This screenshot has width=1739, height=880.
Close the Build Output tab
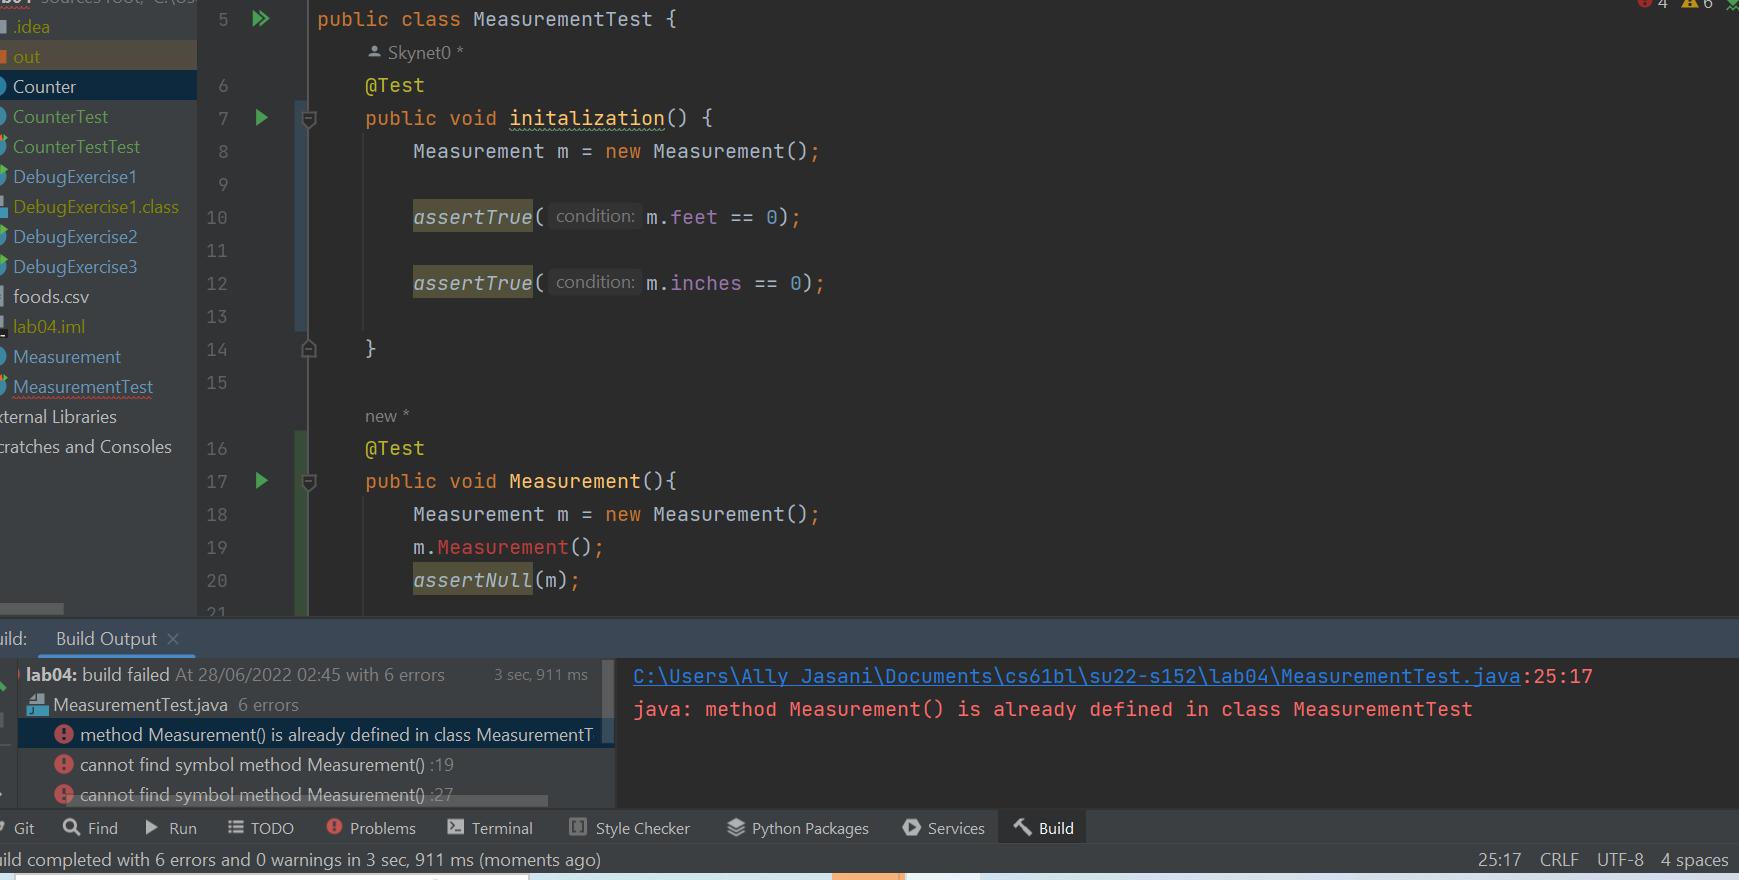click(x=173, y=639)
